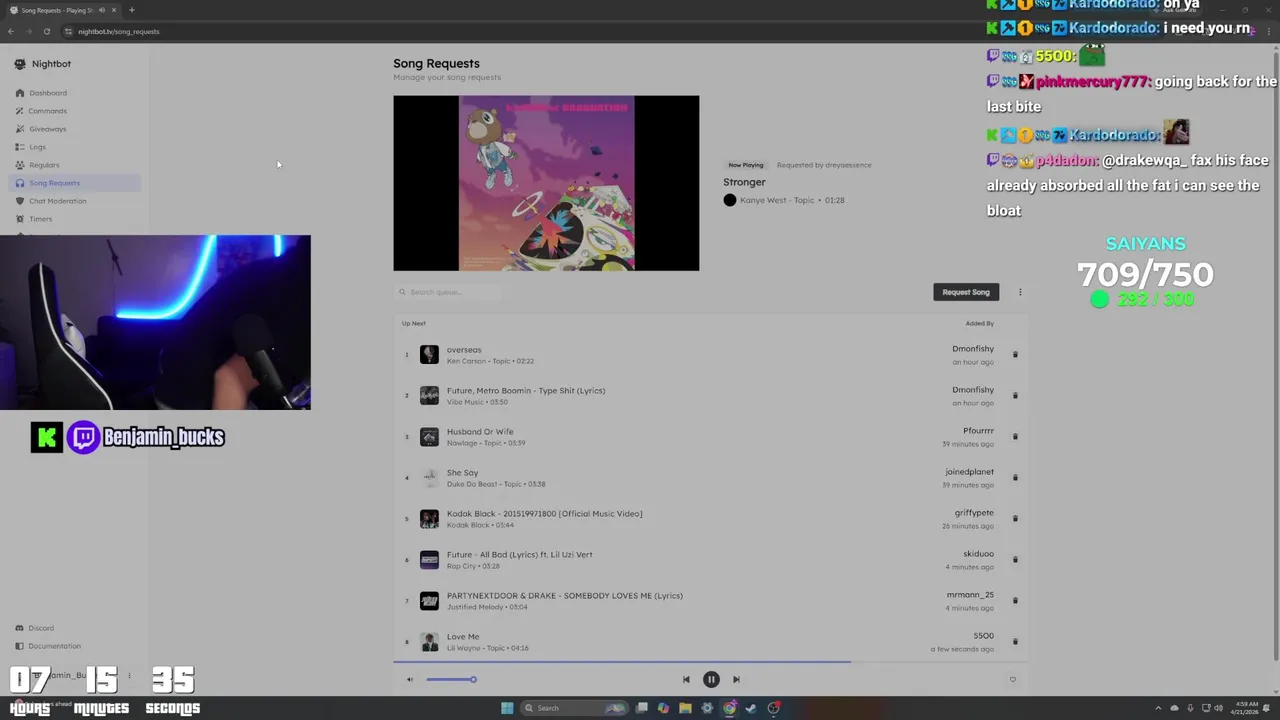This screenshot has width=1280, height=720.
Task: Select the Love Me song title
Action: click(x=463, y=636)
